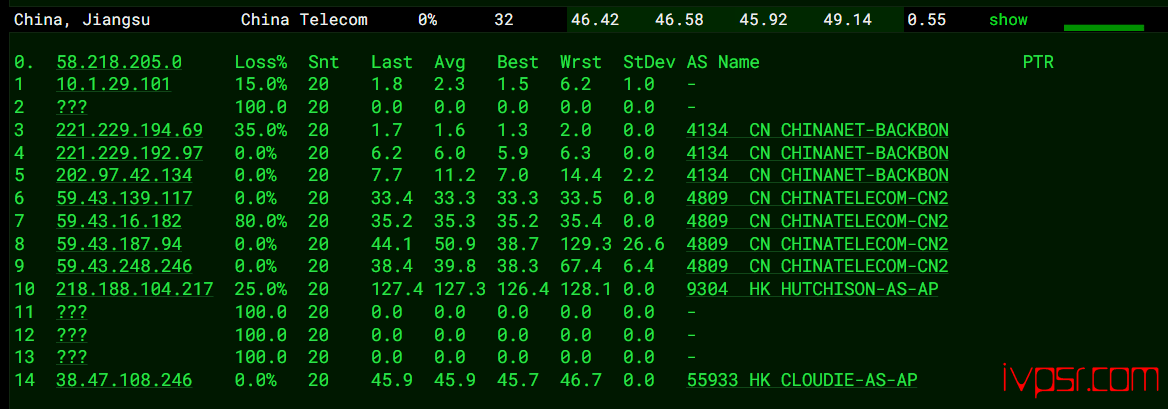The width and height of the screenshot is (1168, 409).
Task: Click the 55933 HK CLOUDIE-AS-AP link
Action: point(802,380)
